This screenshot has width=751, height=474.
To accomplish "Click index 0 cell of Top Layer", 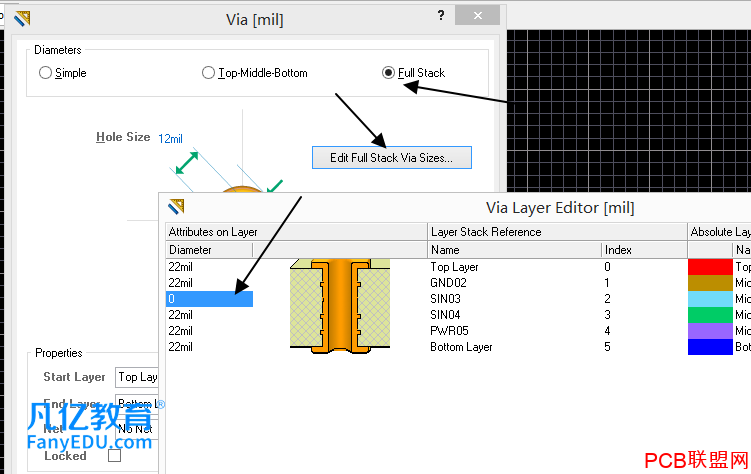I will [x=607, y=267].
